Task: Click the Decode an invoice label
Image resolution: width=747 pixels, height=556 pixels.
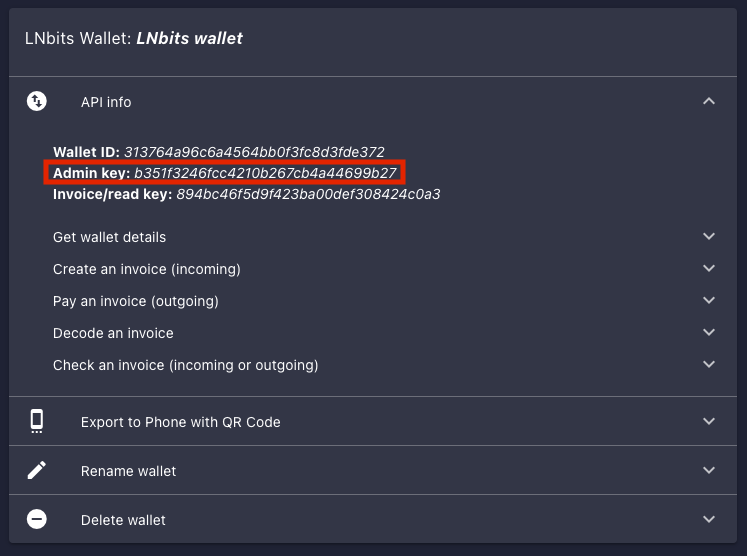Action: pos(113,333)
